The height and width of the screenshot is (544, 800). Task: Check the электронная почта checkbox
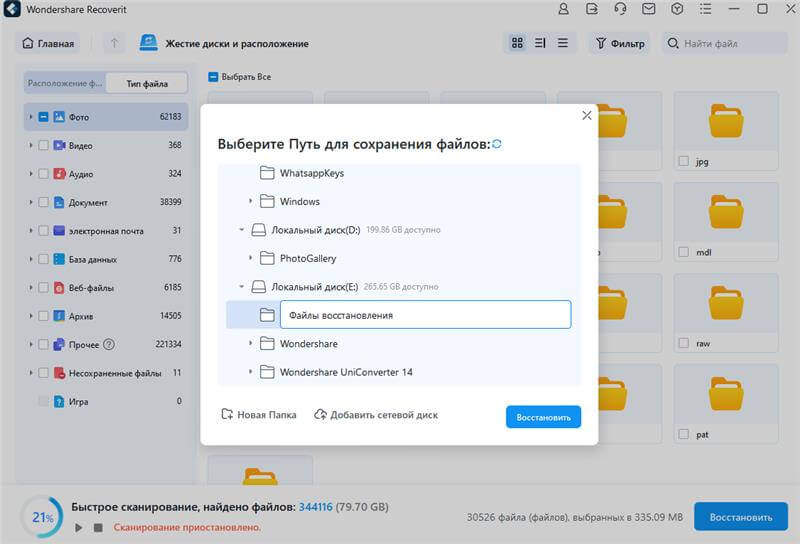tap(43, 231)
